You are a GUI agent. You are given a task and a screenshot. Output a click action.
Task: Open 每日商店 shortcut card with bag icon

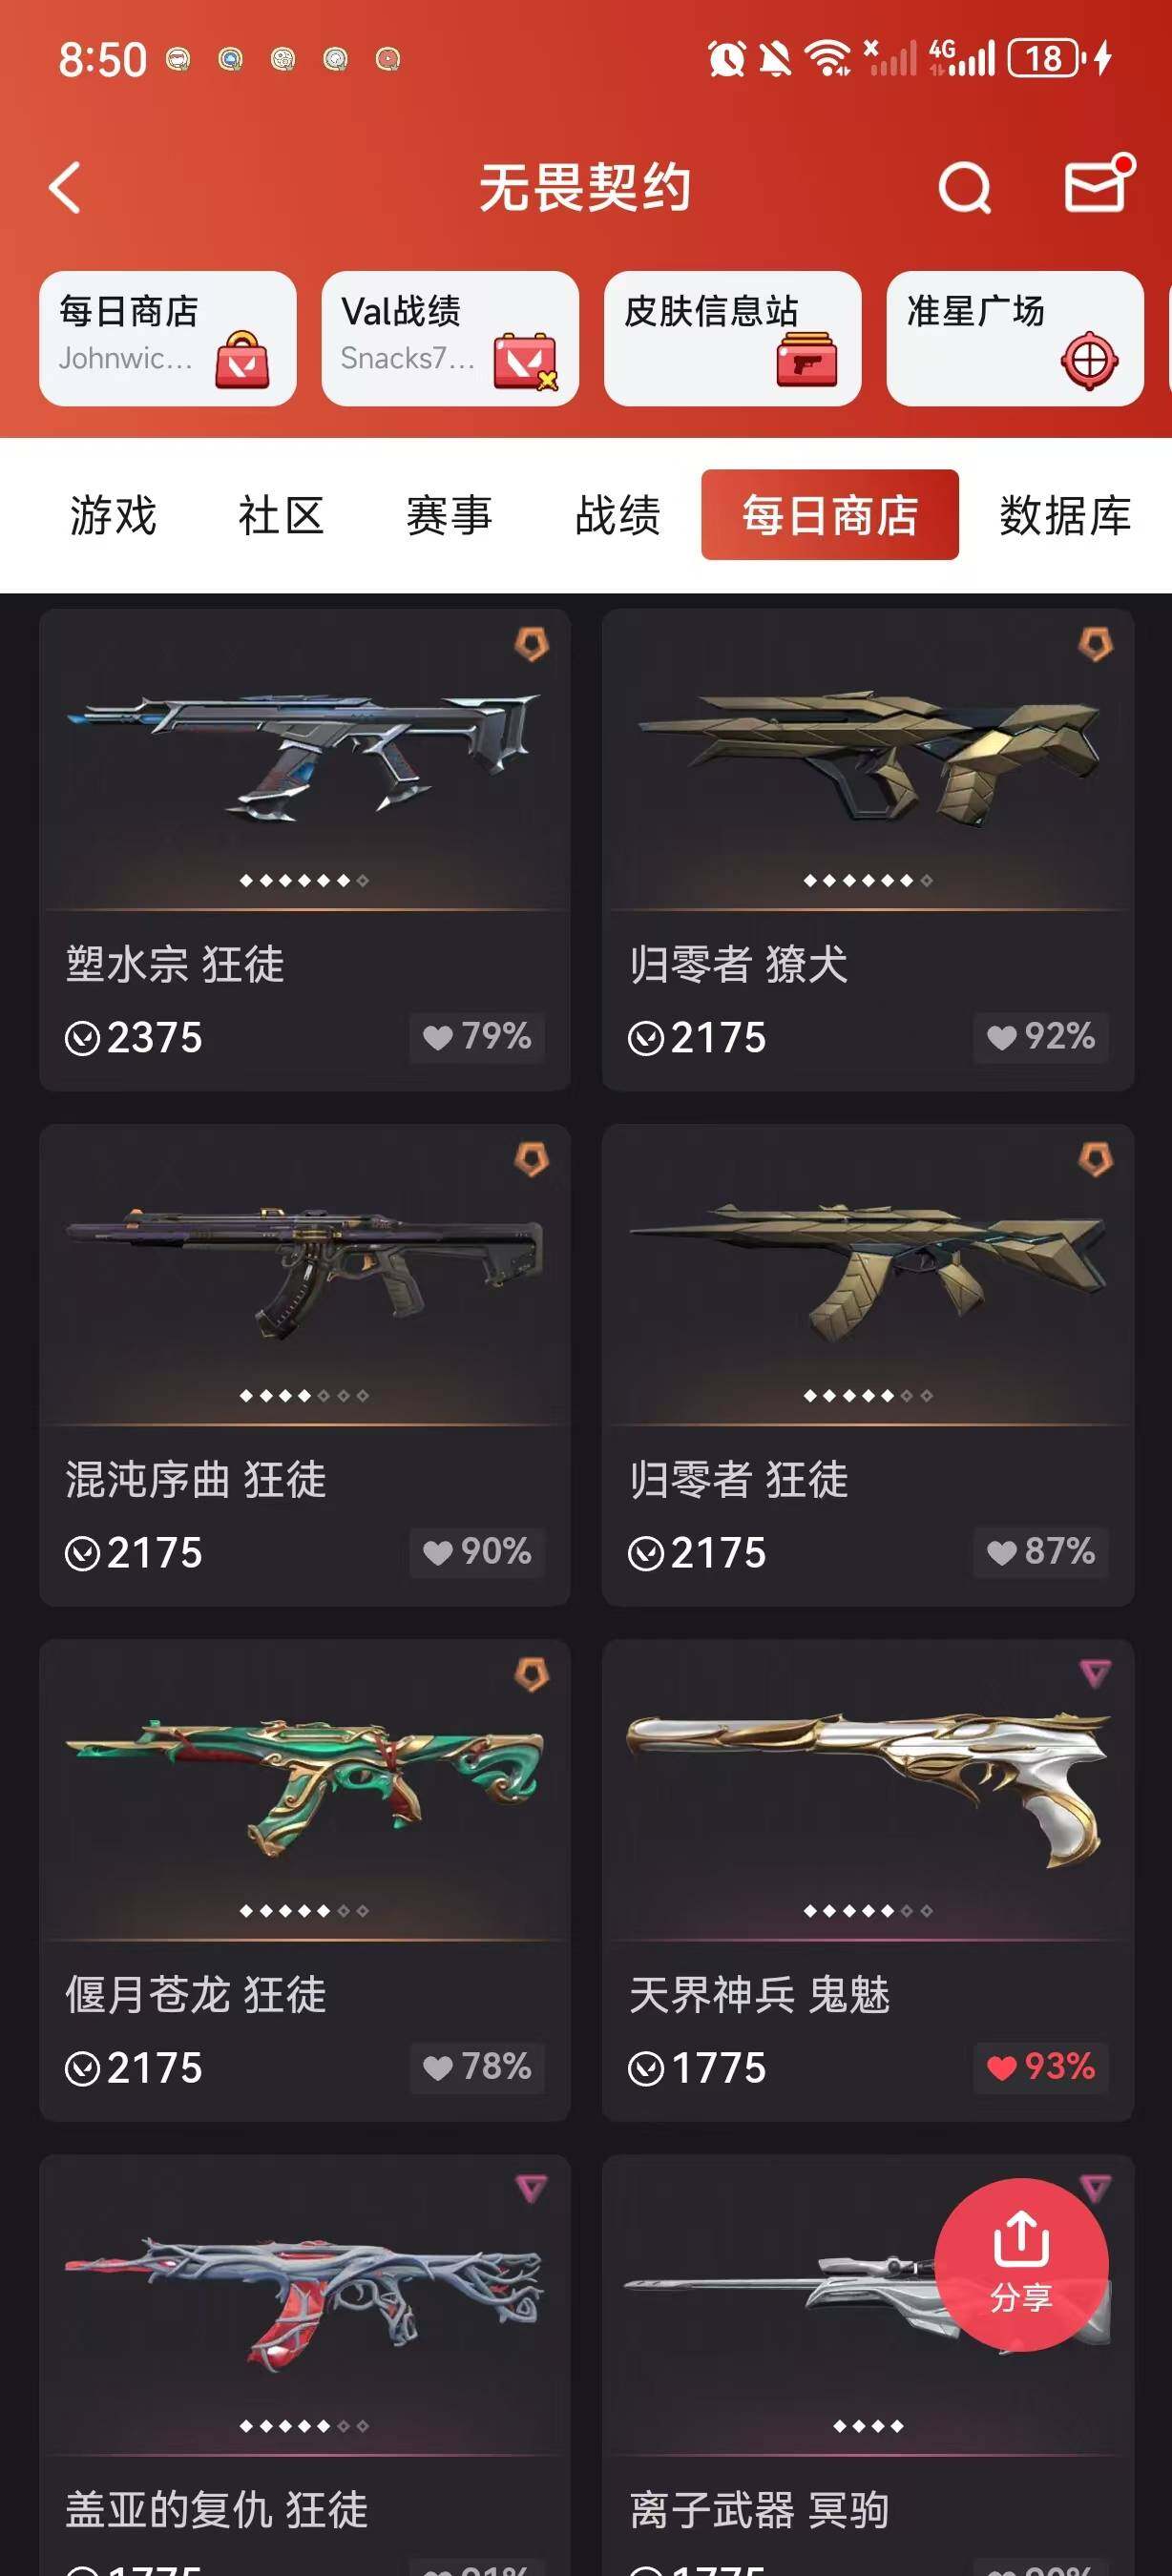[x=168, y=338]
